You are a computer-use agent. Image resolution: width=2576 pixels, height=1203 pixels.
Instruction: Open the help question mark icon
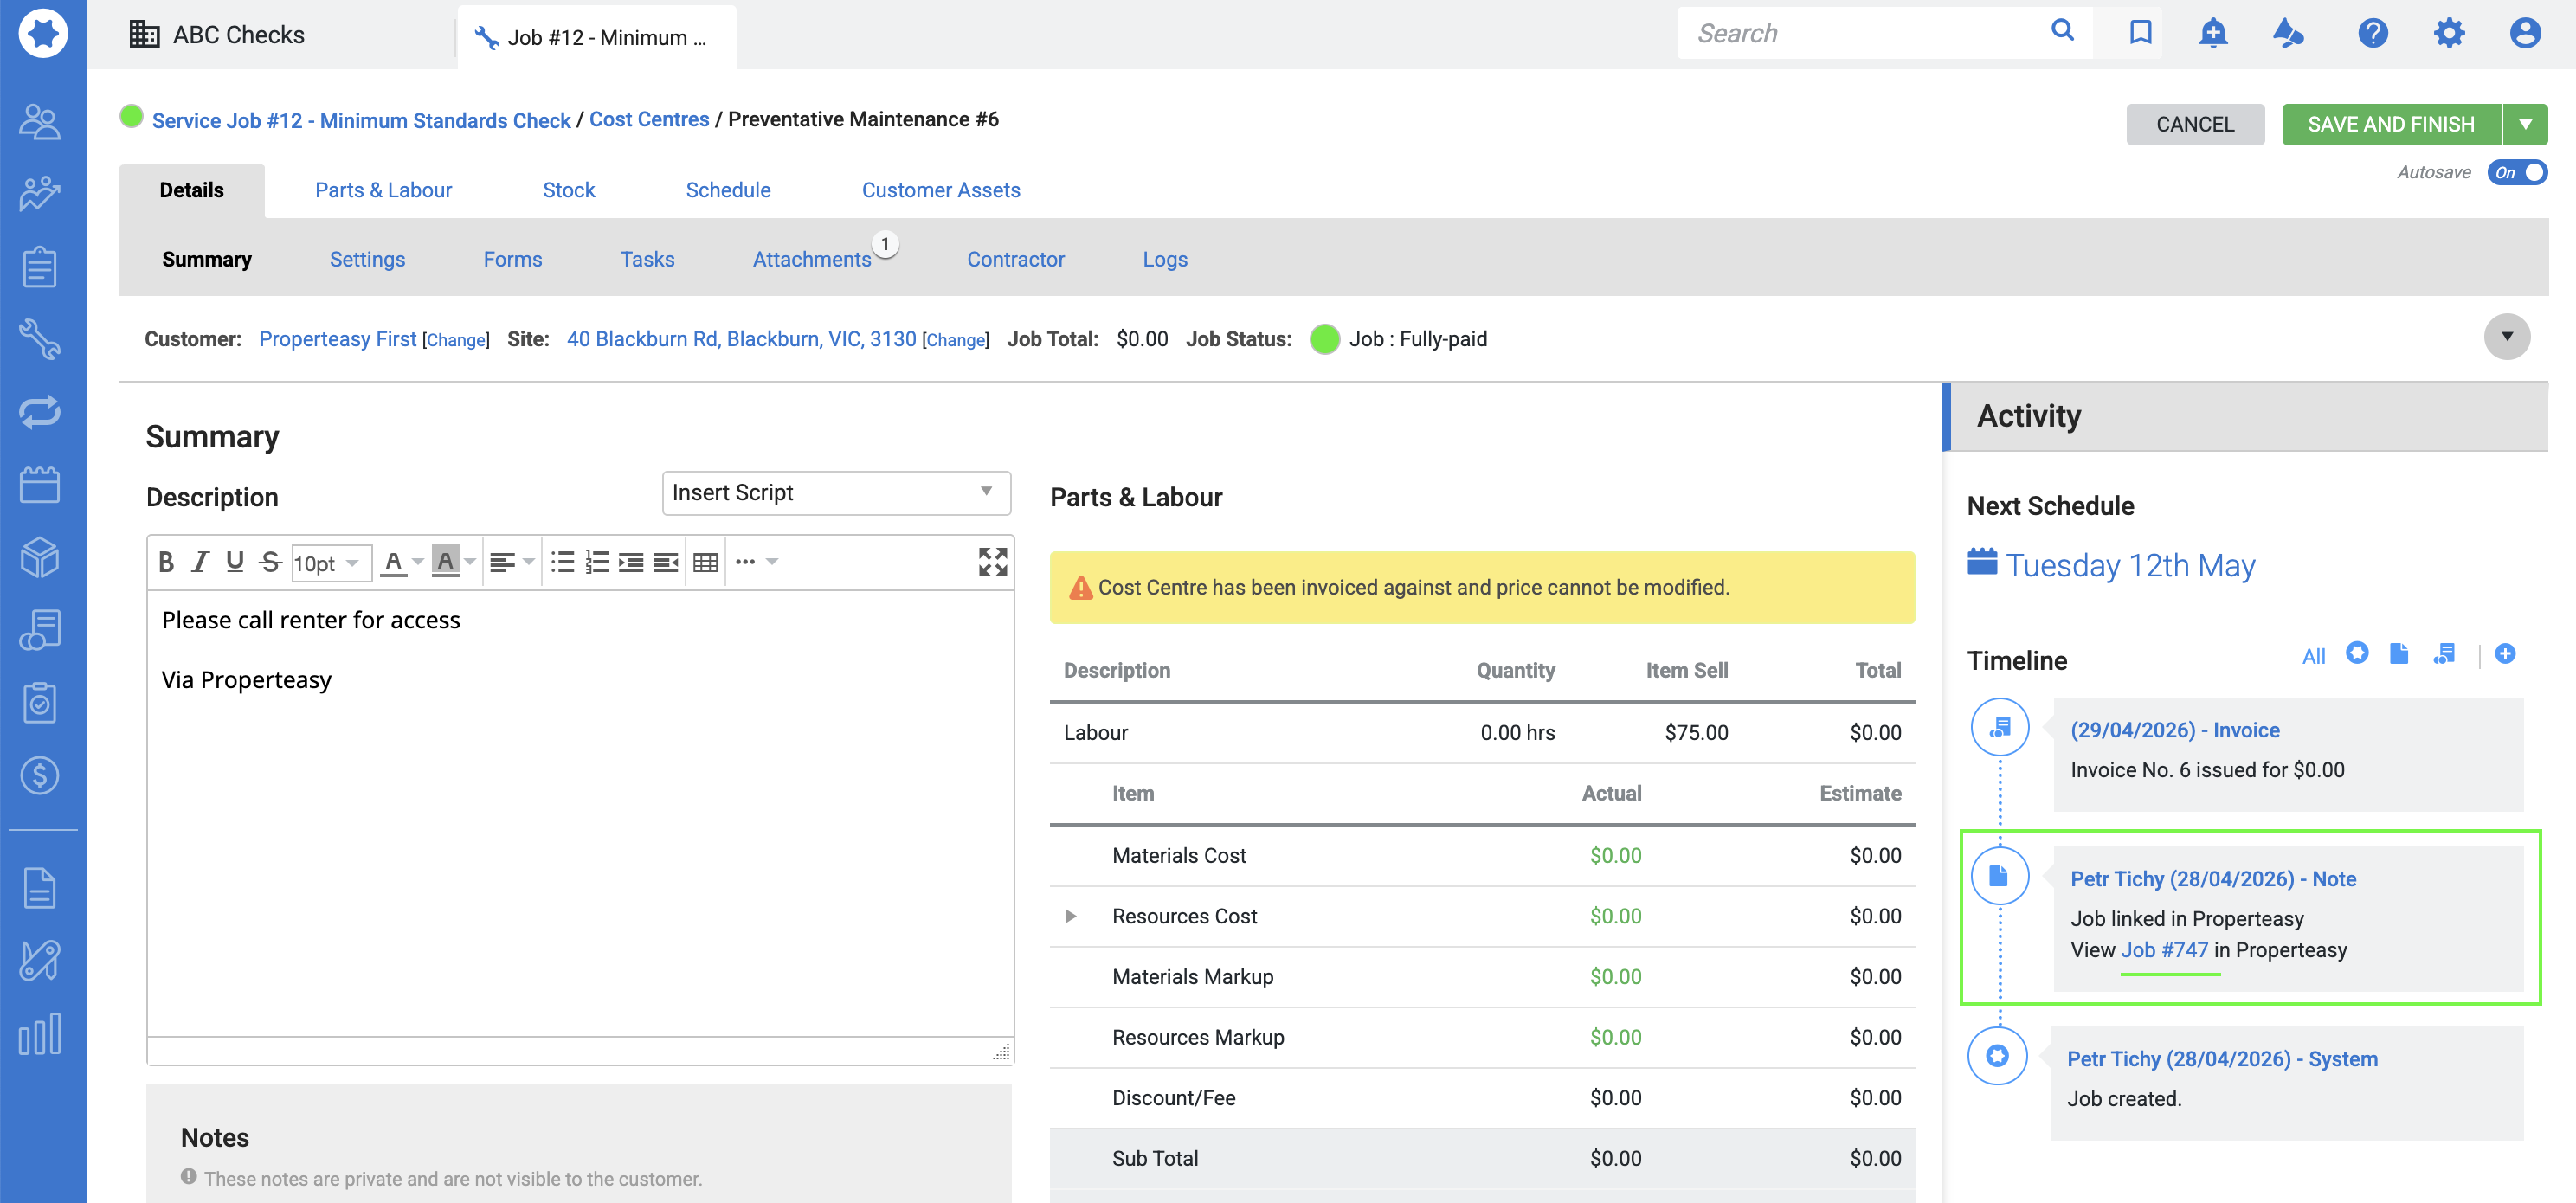(x=2372, y=33)
